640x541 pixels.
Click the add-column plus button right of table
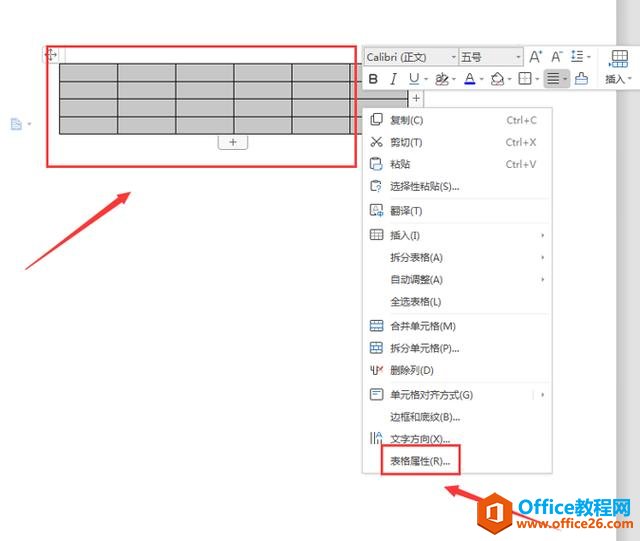pos(416,98)
